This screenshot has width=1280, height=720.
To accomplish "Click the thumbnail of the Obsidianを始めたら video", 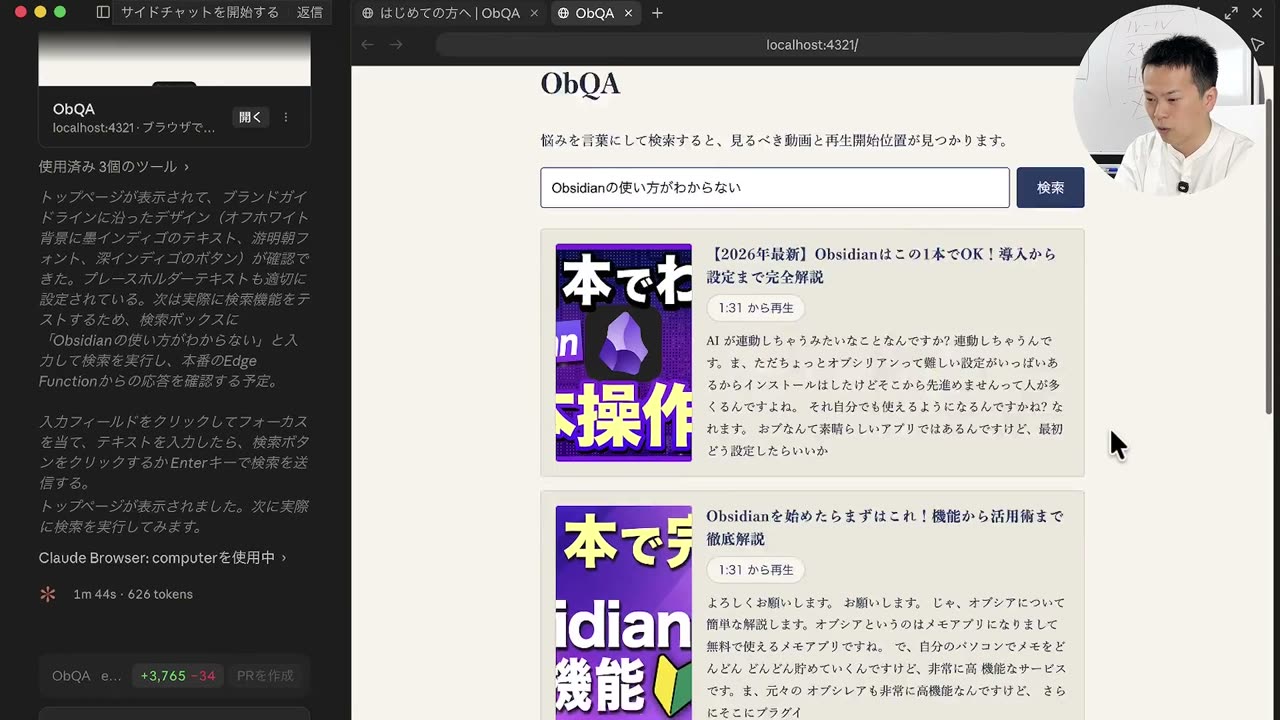I will point(624,612).
